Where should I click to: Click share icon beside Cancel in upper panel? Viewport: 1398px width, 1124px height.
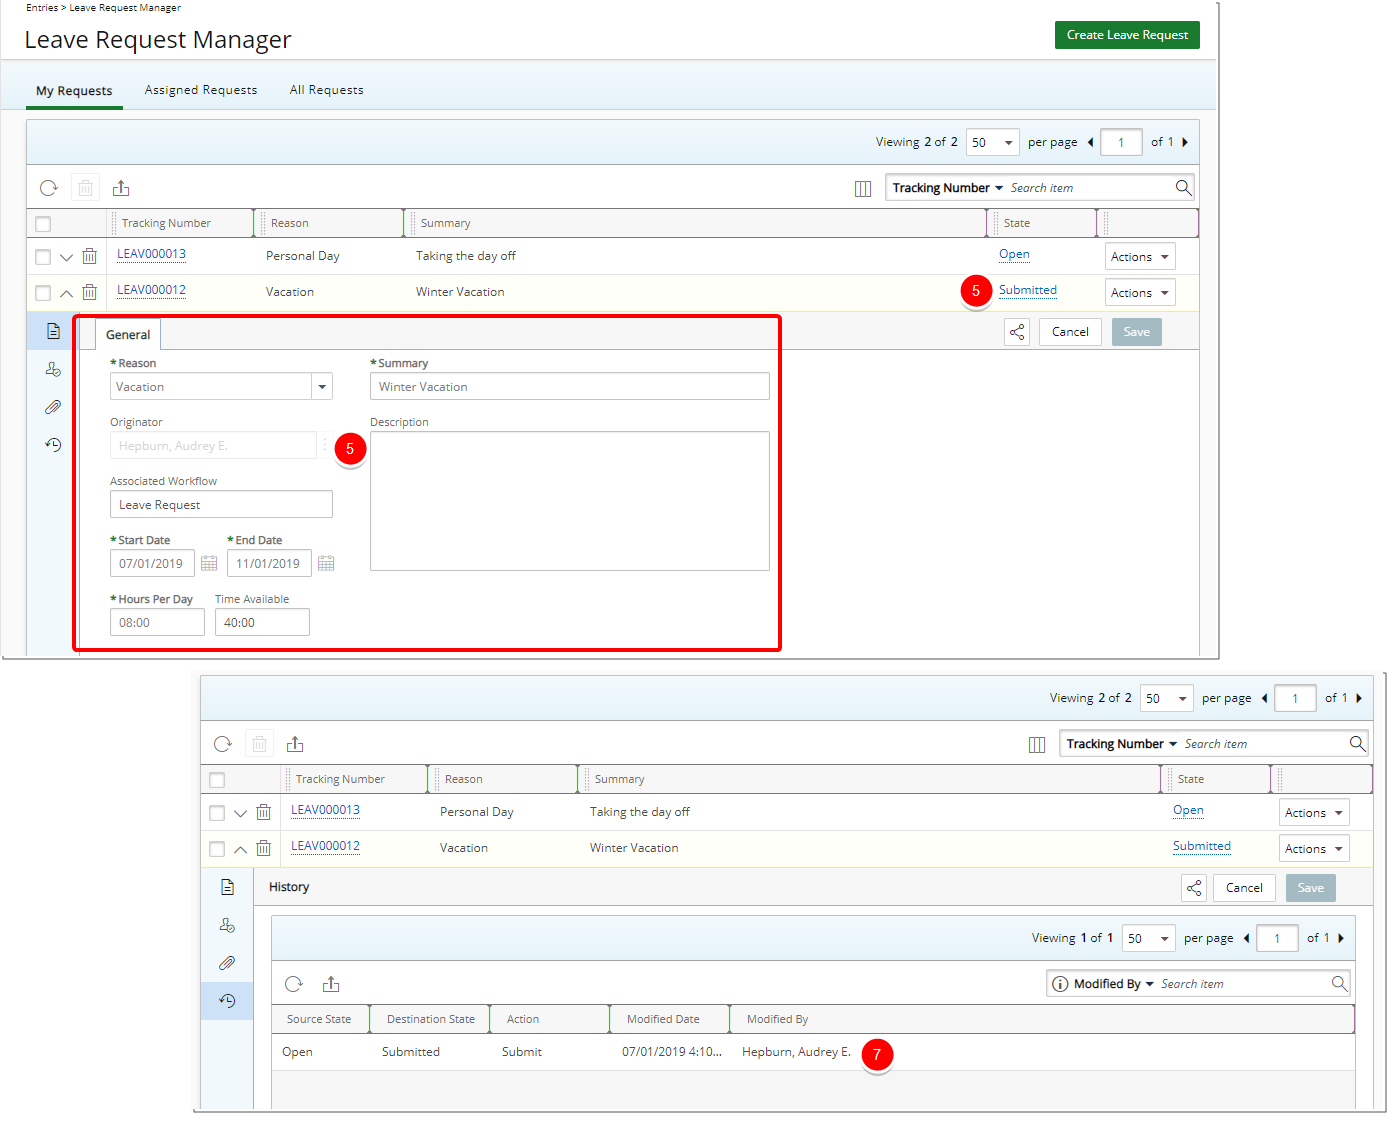tap(1017, 332)
